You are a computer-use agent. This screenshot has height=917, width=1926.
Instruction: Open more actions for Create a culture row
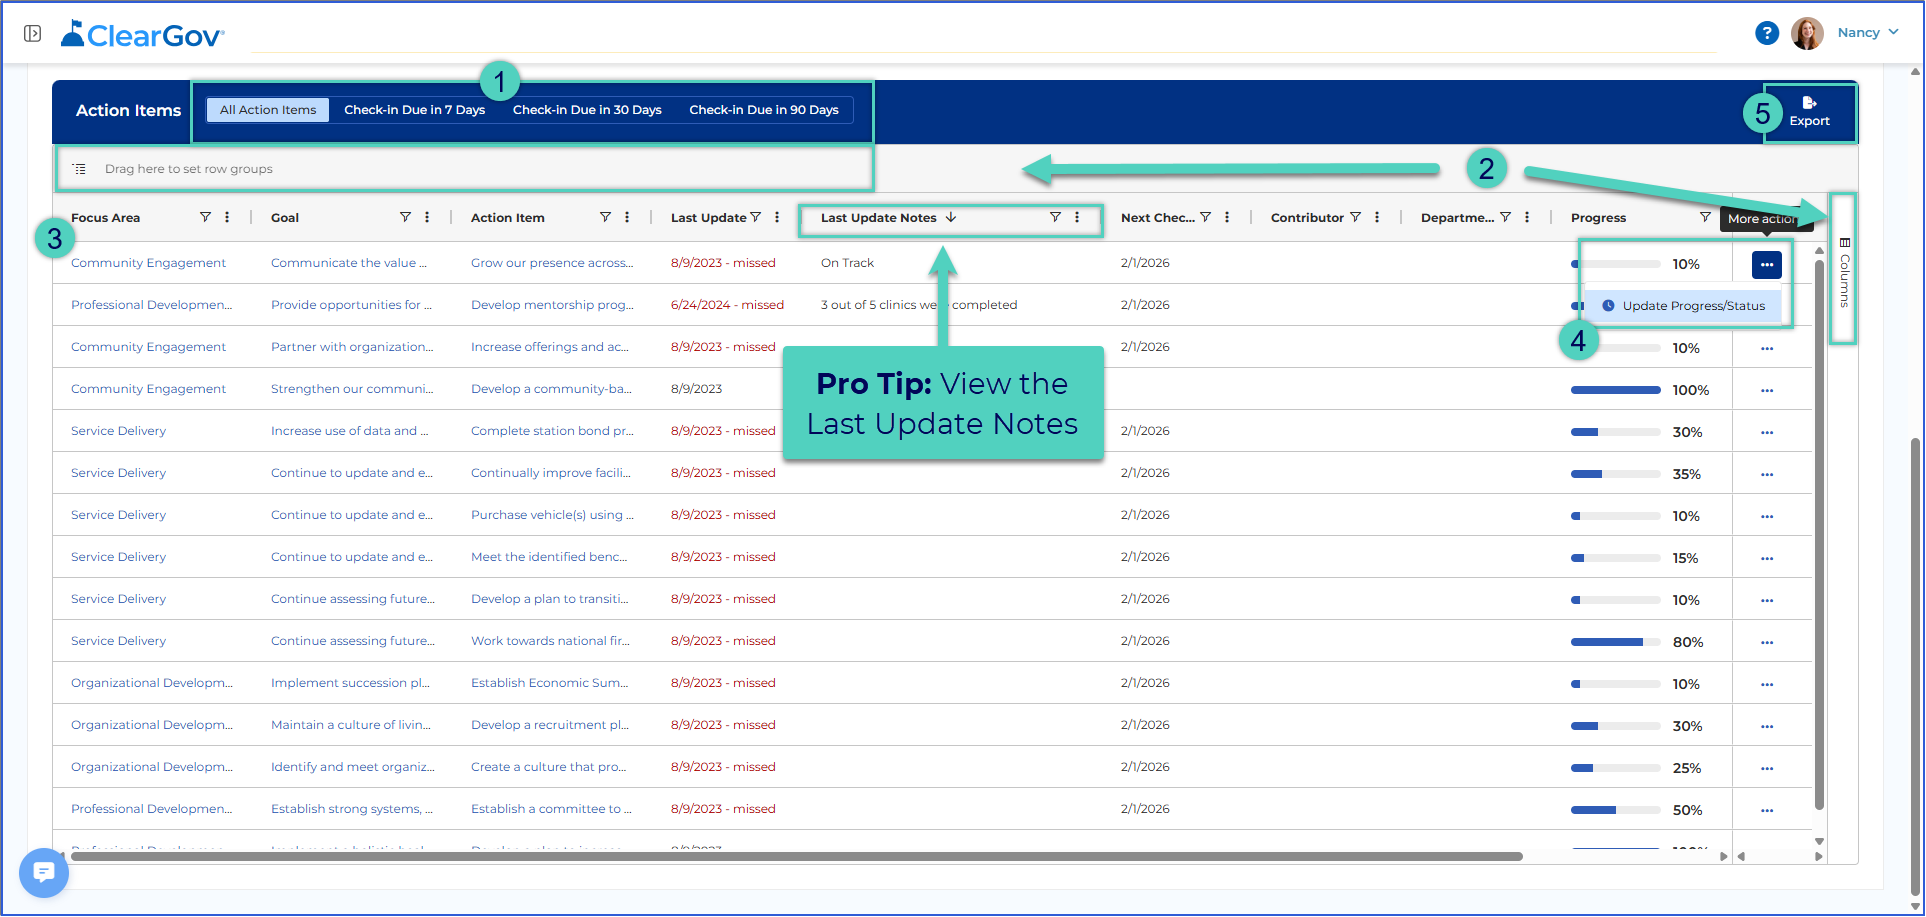1767,769
